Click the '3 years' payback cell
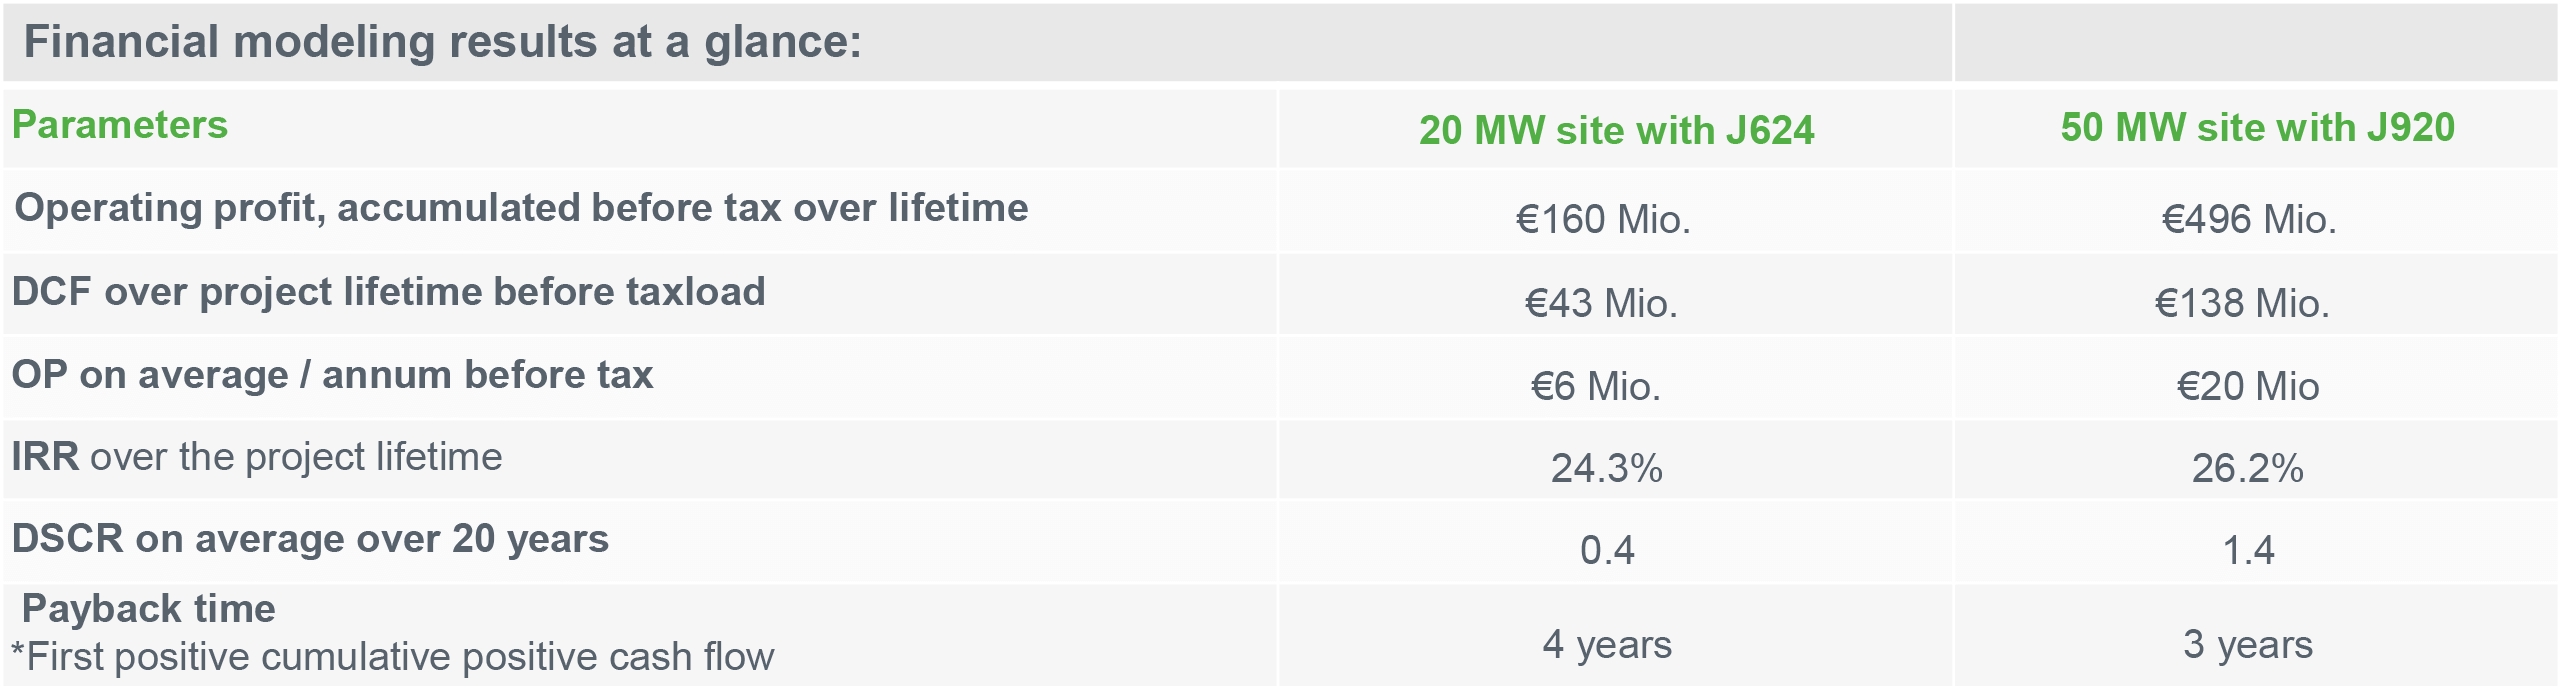 [x=2248, y=645]
